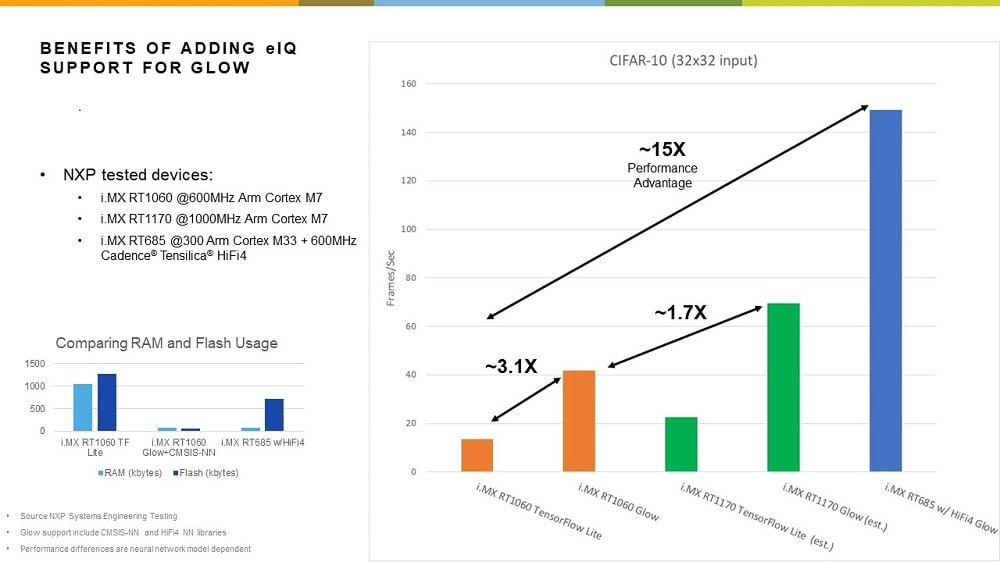The height and width of the screenshot is (562, 1000).
Task: Select the RT685 w/HiFi4 dark blue Flash bar
Action: click(x=274, y=415)
